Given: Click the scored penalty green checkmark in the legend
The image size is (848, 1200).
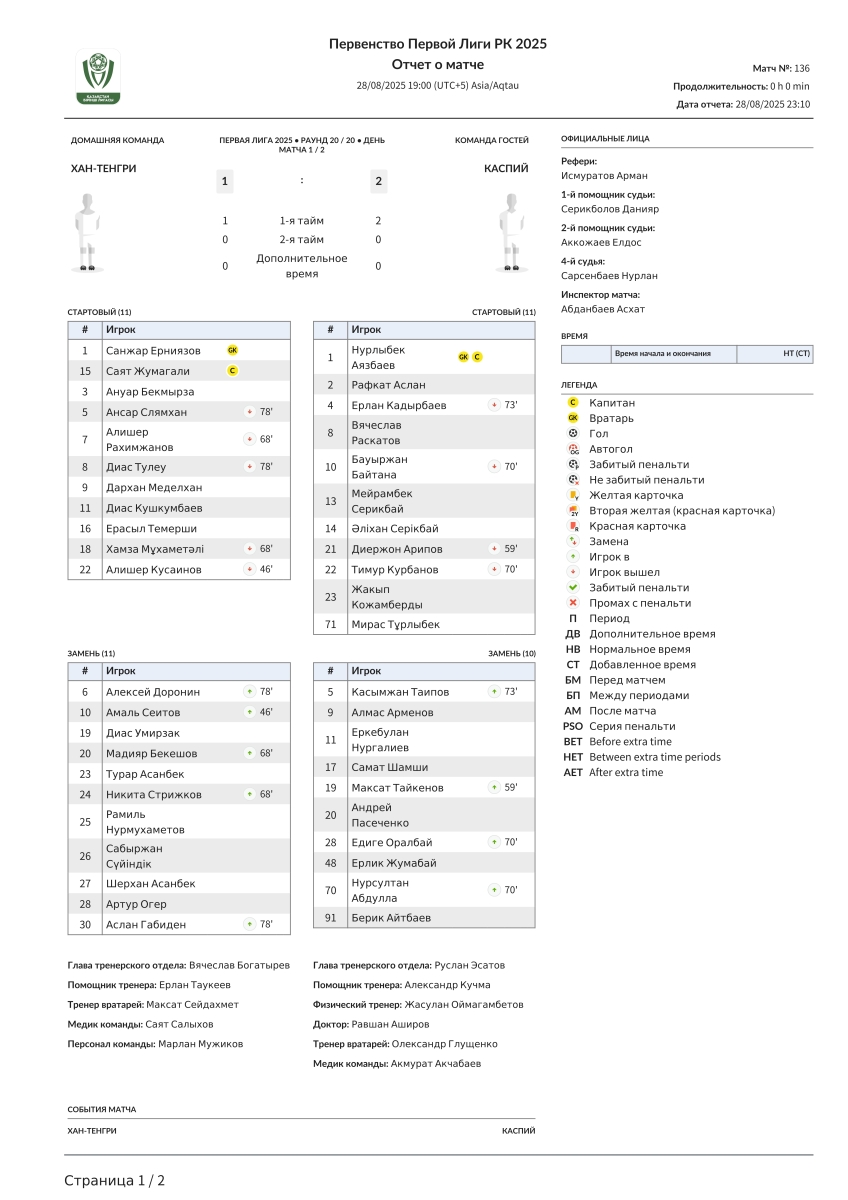Looking at the screenshot, I should pos(573,588).
